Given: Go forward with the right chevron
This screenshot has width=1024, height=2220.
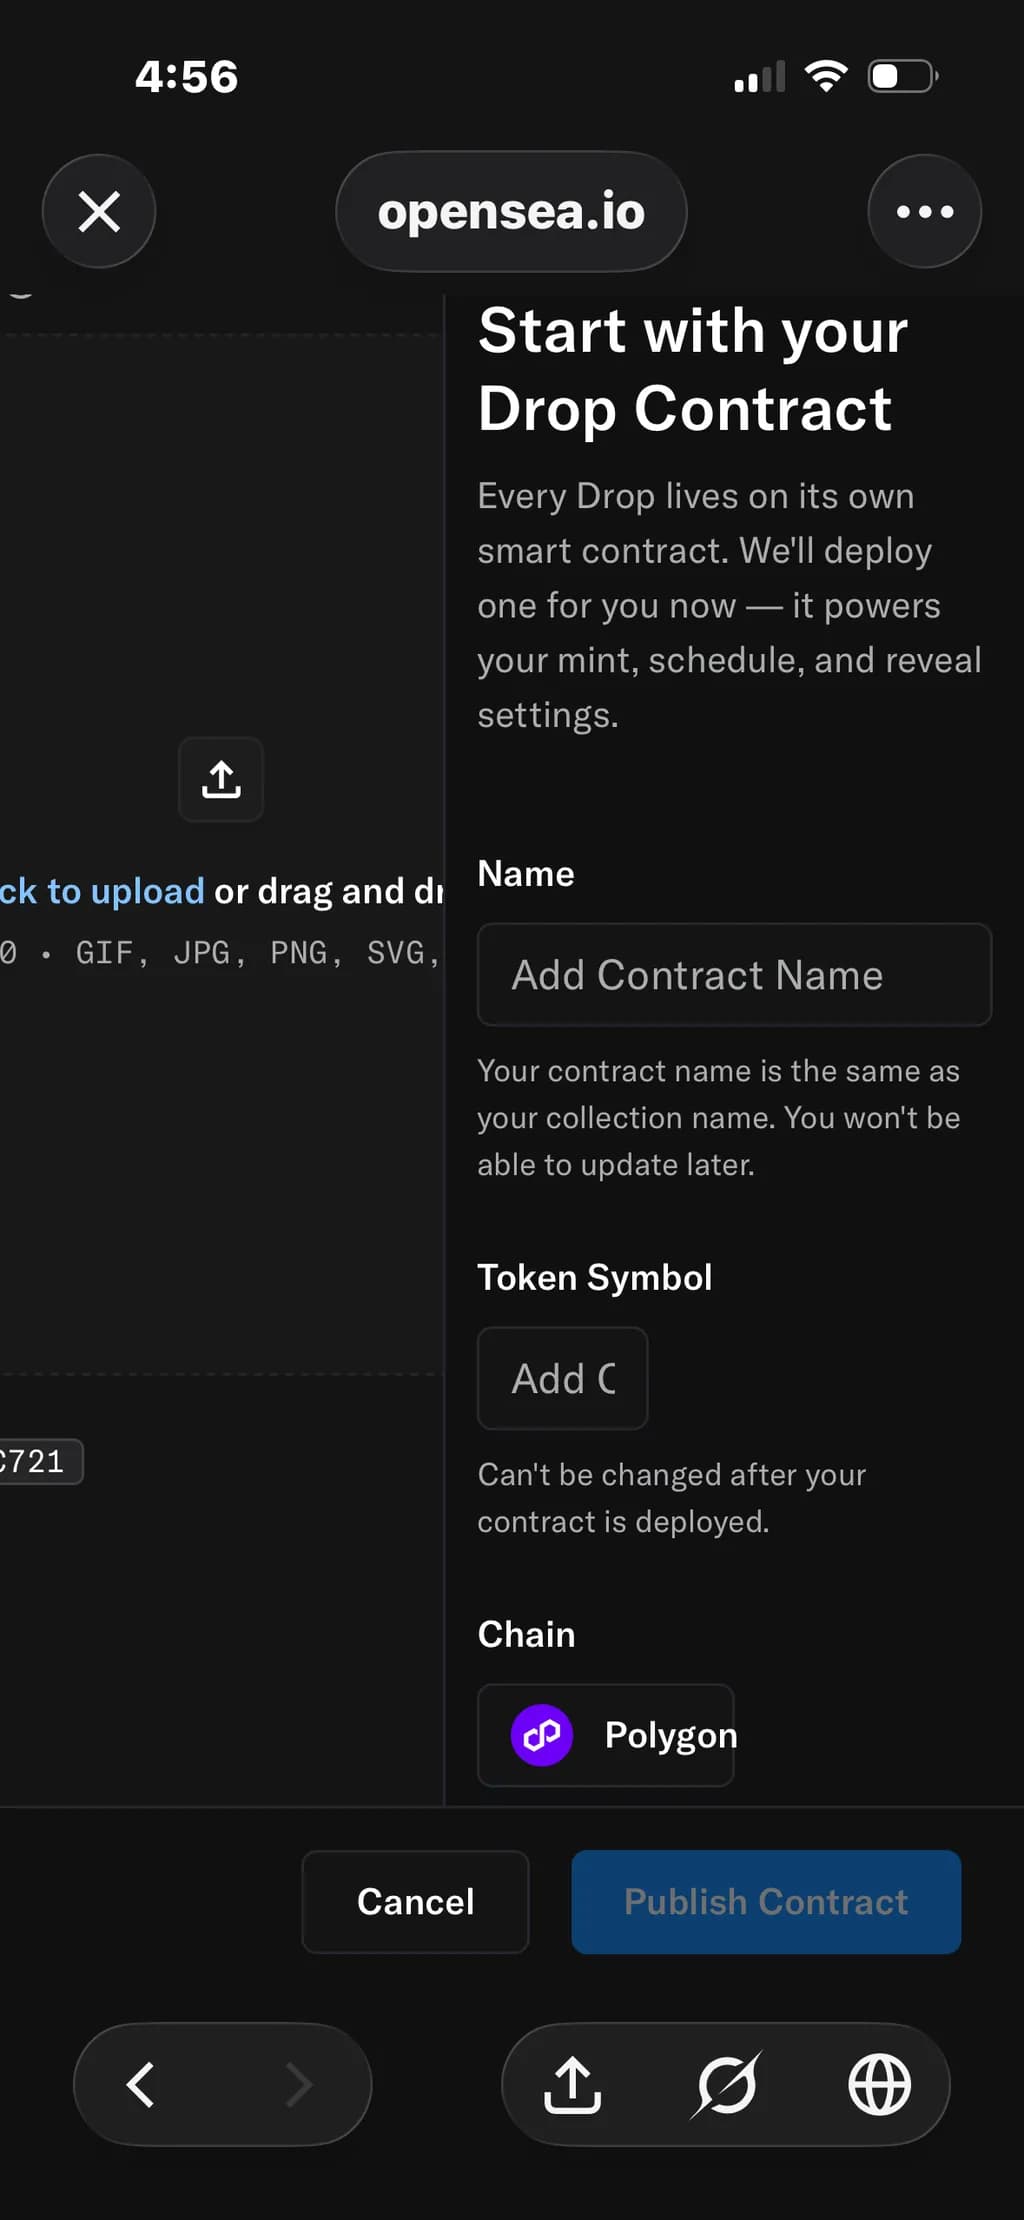Looking at the screenshot, I should tap(299, 2085).
